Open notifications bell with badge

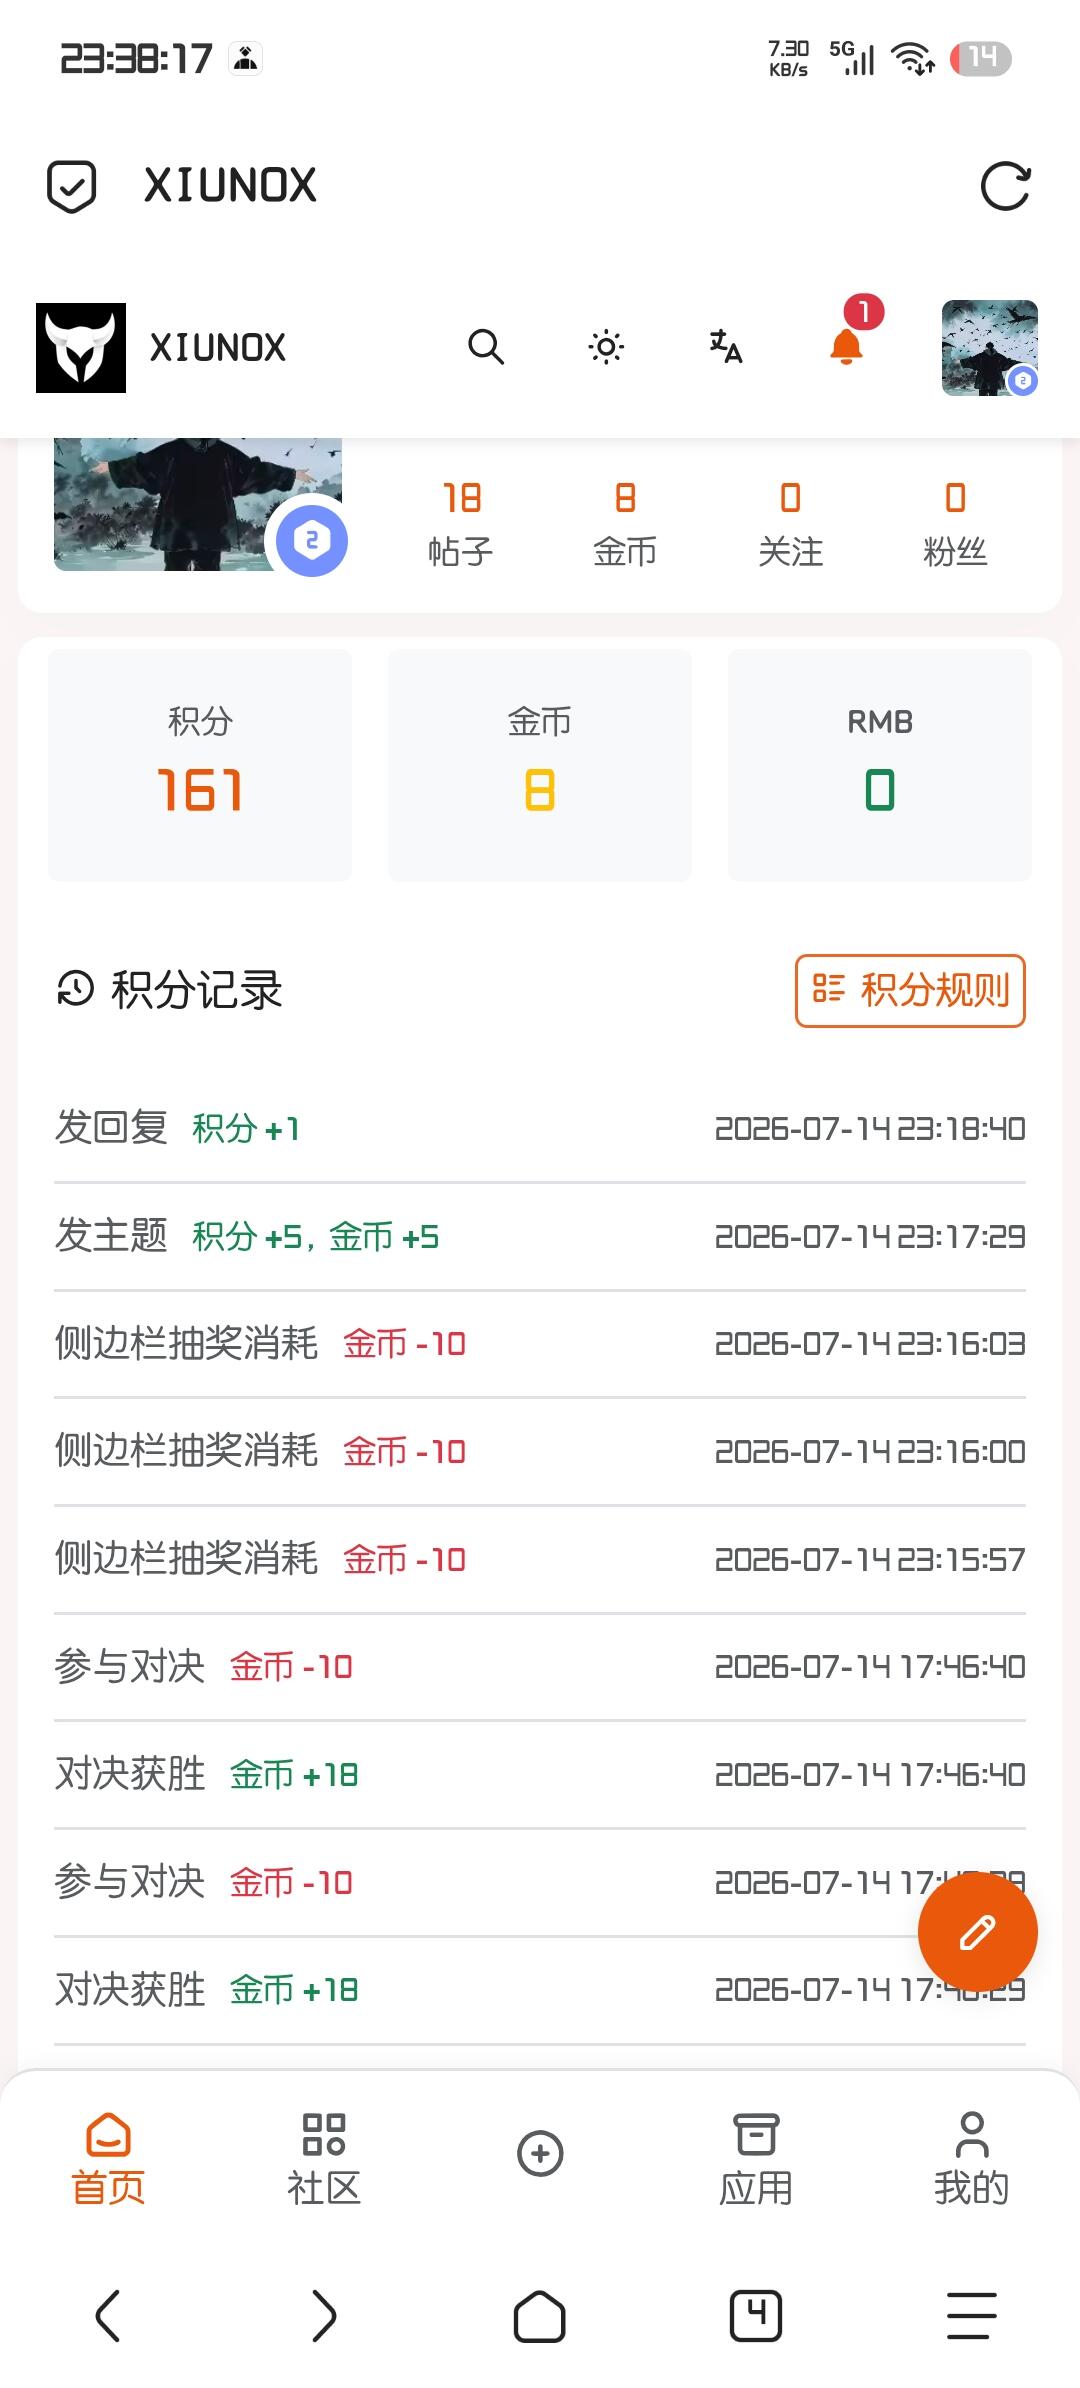click(x=848, y=340)
